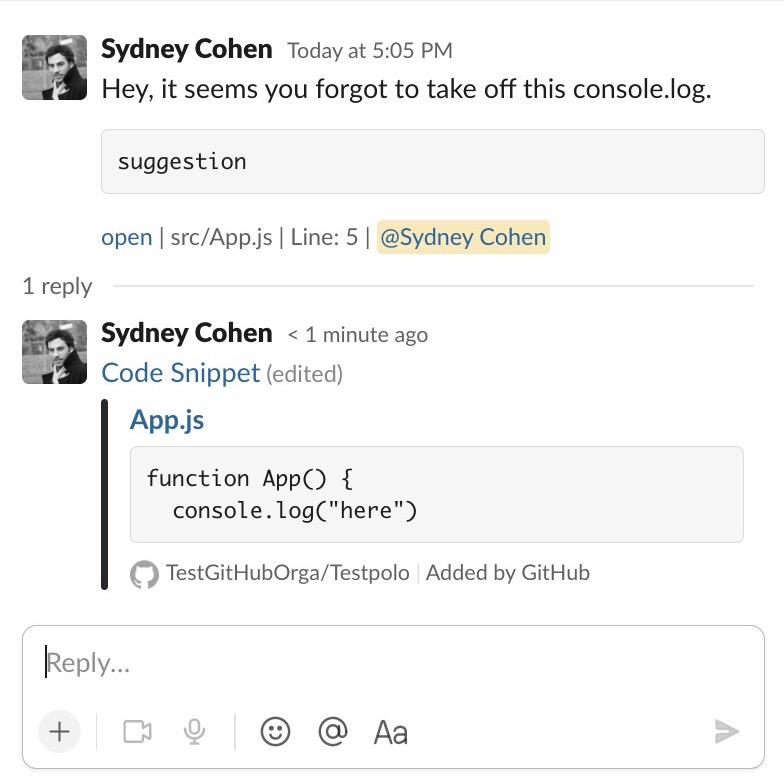Send the reply with arrow icon
784x777 pixels.
(726, 732)
